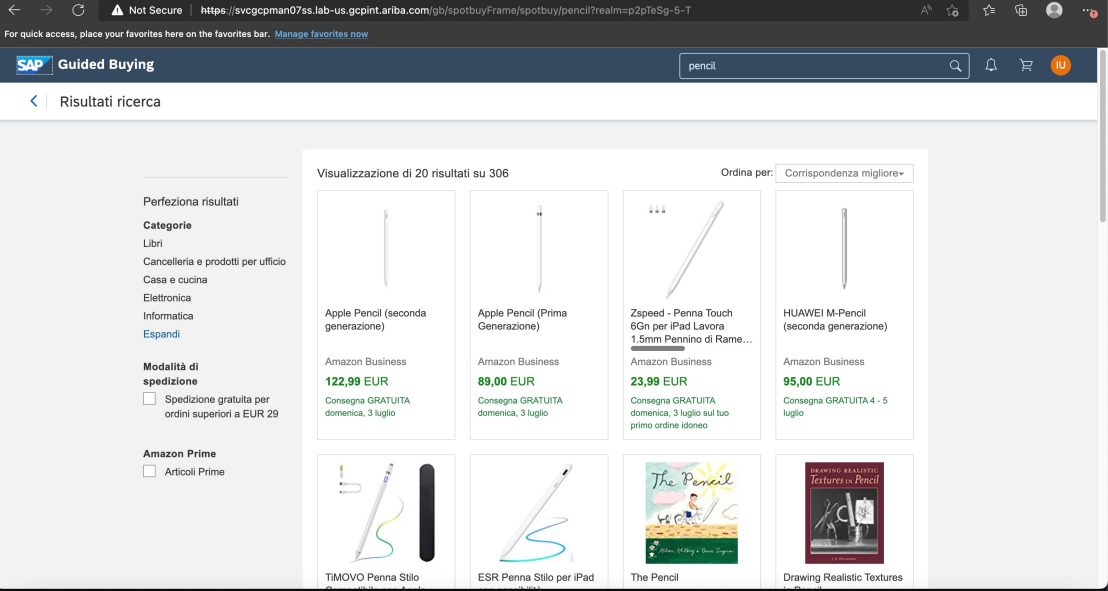Screen dimensions: 1108x591
Task: Select the Elettronica category filter
Action: click(x=166, y=297)
